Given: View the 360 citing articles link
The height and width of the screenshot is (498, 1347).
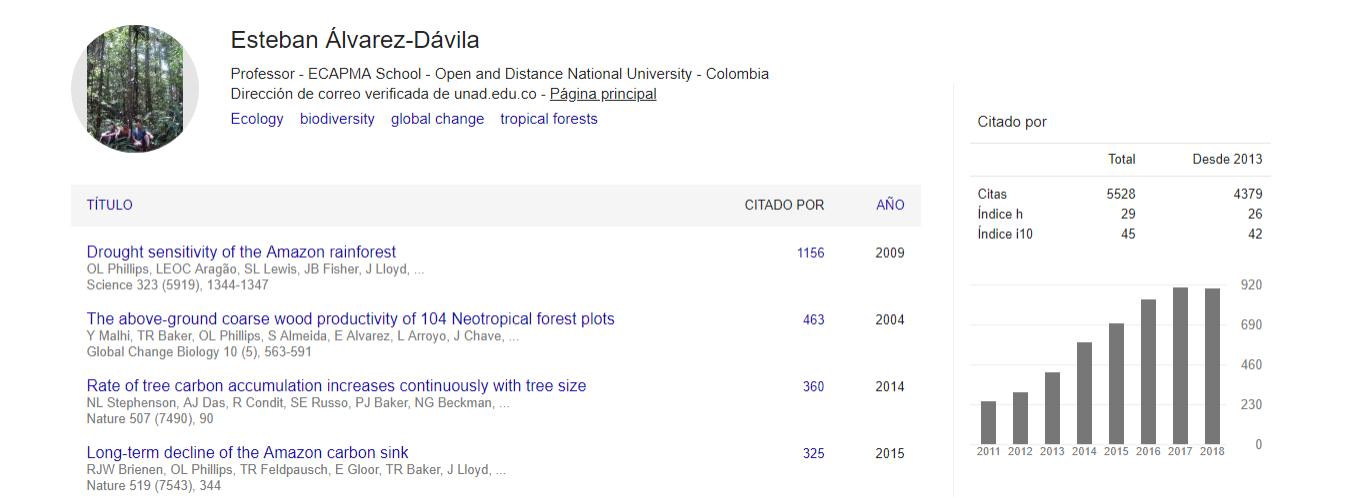Looking at the screenshot, I should click(x=814, y=387).
